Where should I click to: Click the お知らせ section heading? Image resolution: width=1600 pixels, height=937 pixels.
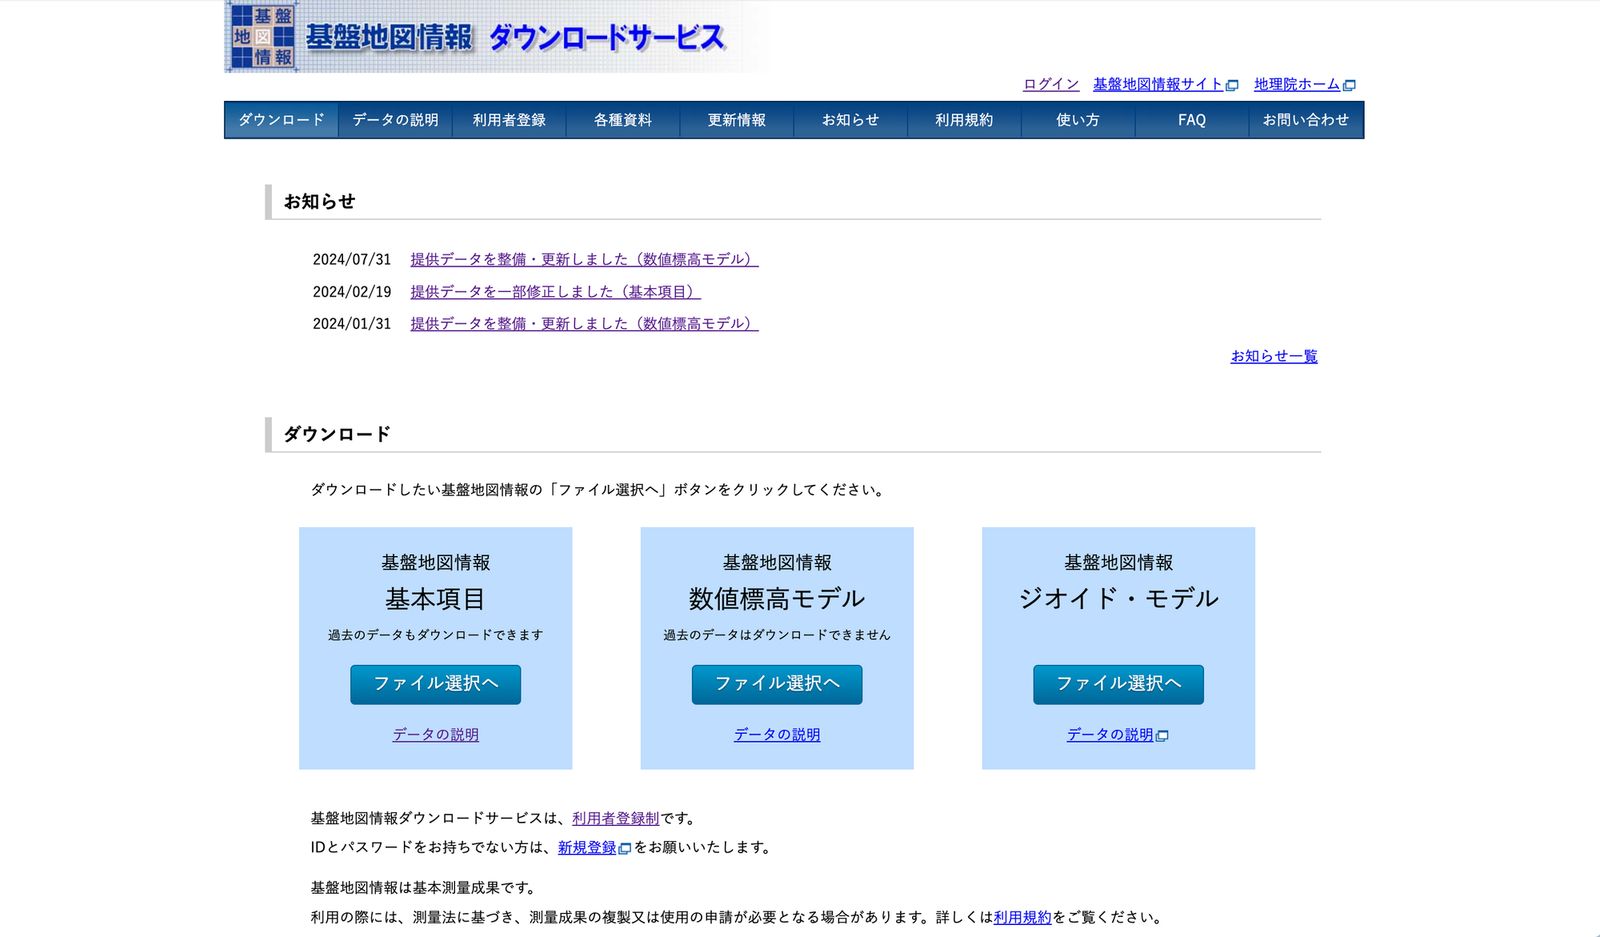tap(319, 201)
